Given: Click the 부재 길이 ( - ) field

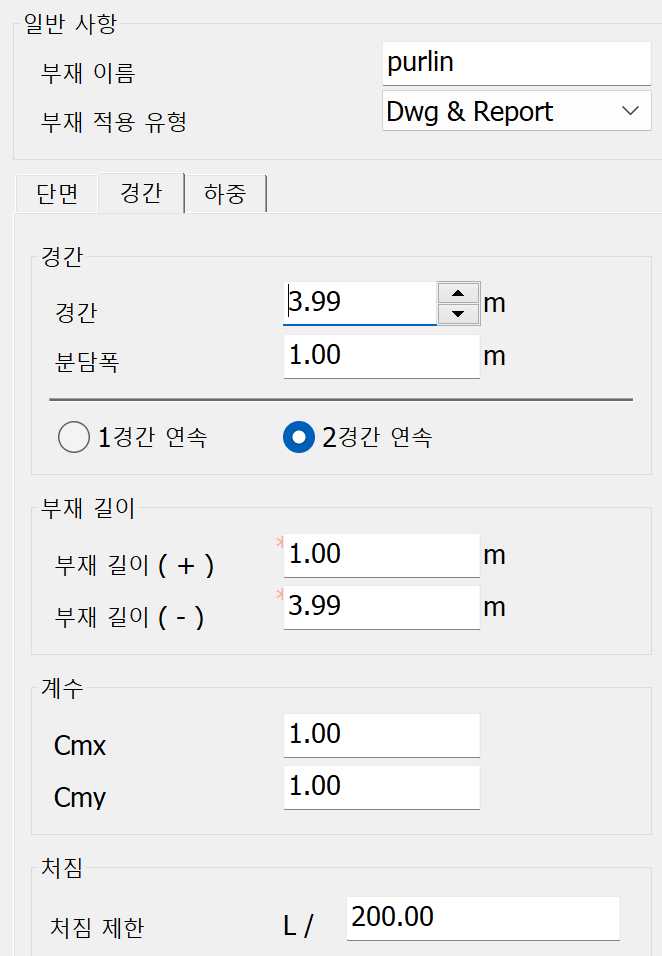Looking at the screenshot, I should [381, 606].
